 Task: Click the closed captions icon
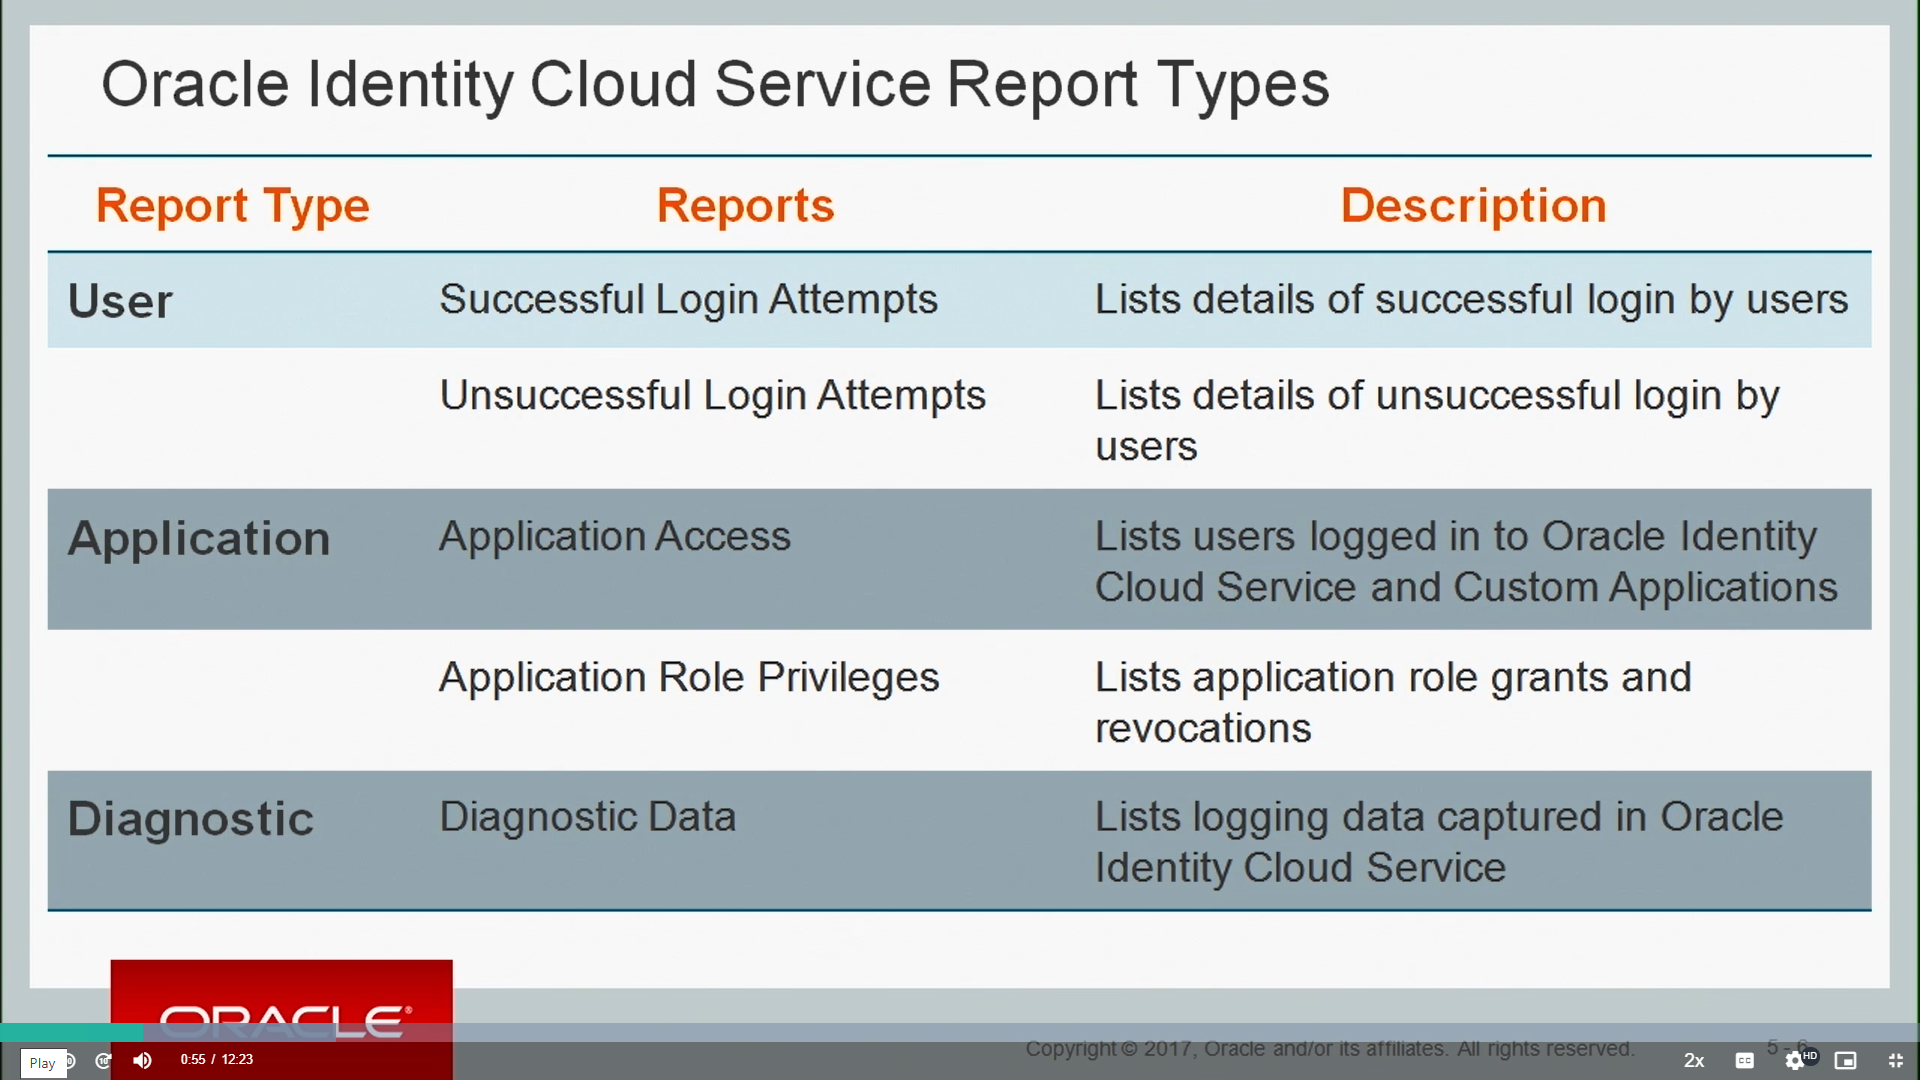tap(1743, 1060)
